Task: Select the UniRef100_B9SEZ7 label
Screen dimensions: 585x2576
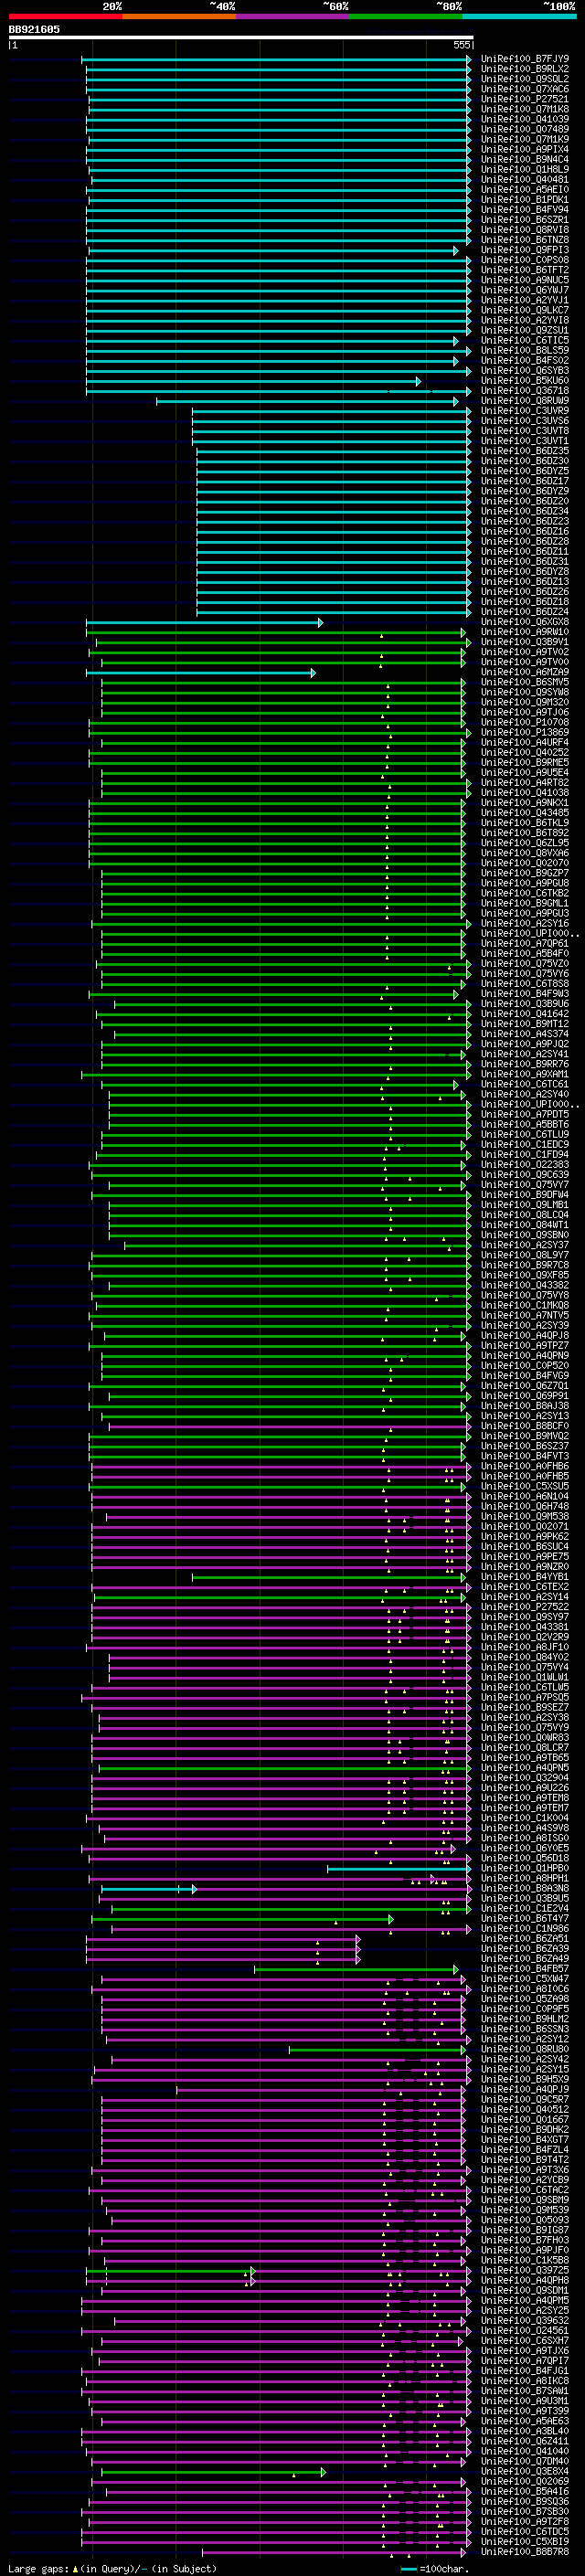Action: tap(524, 1707)
